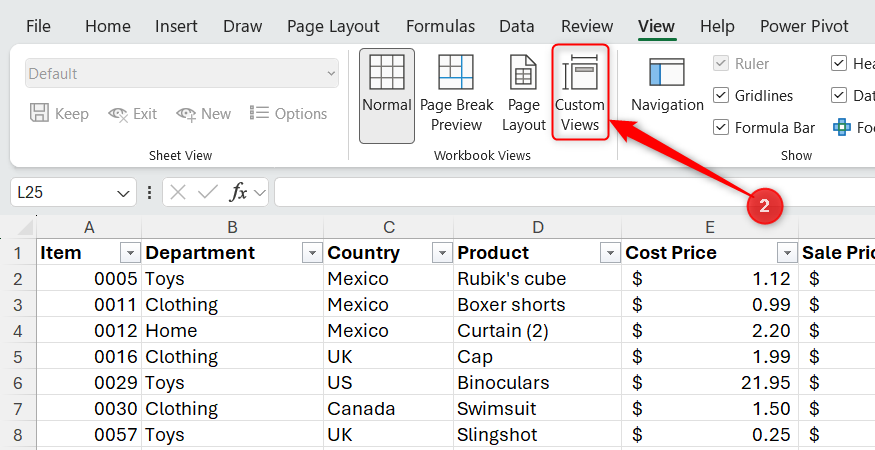Open the Navigation pane

tap(667, 85)
